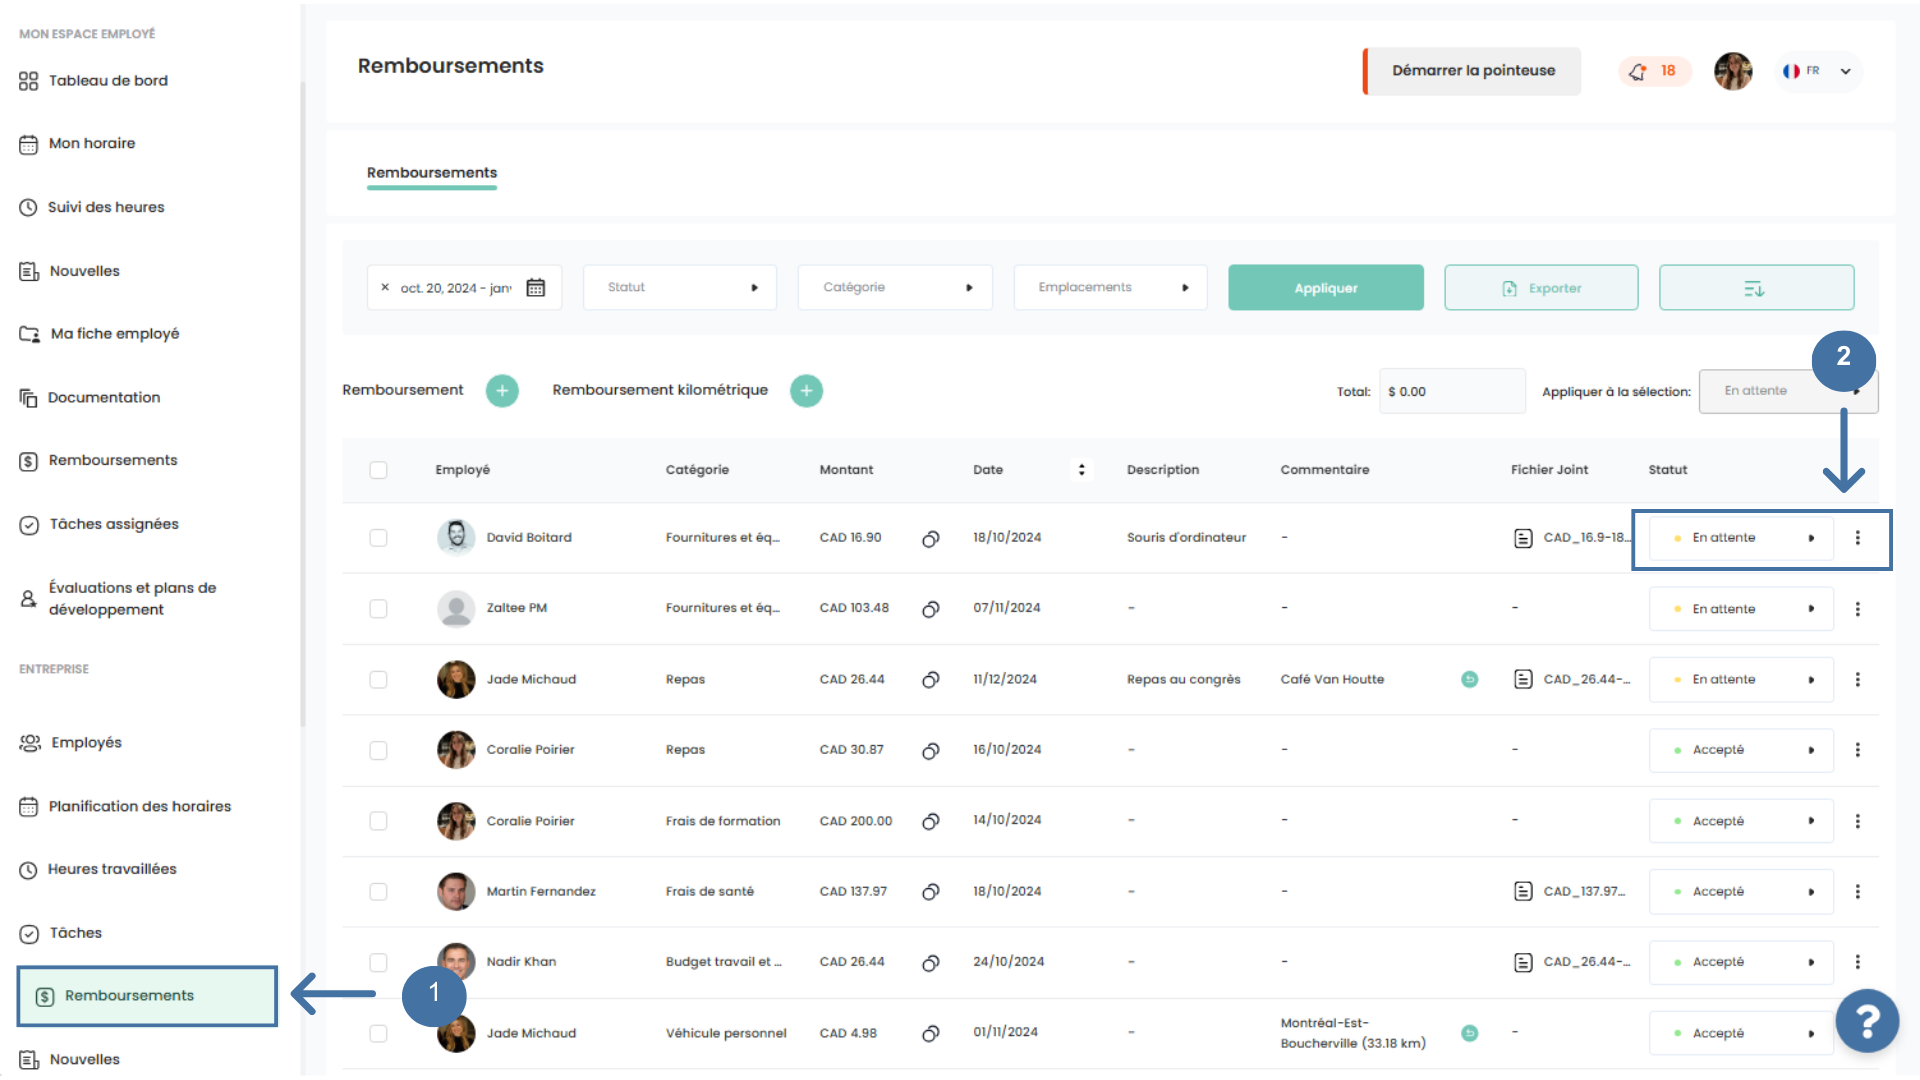Open the Catégorie filter dropdown

point(895,288)
